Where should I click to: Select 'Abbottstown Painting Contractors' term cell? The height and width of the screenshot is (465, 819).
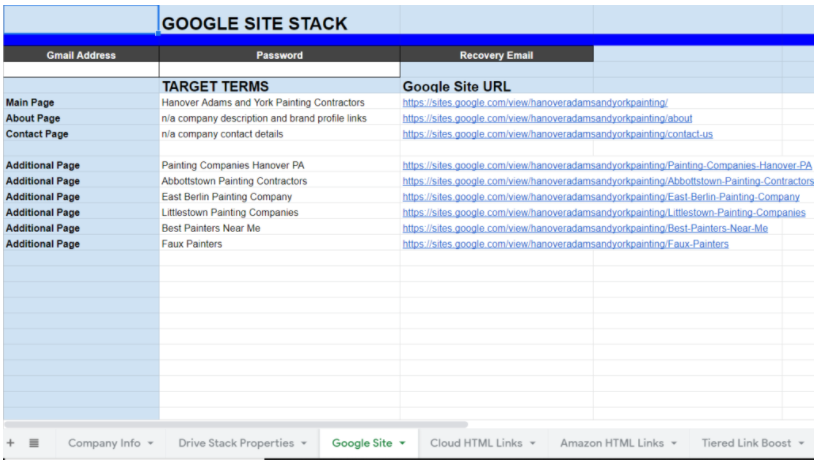(x=279, y=181)
